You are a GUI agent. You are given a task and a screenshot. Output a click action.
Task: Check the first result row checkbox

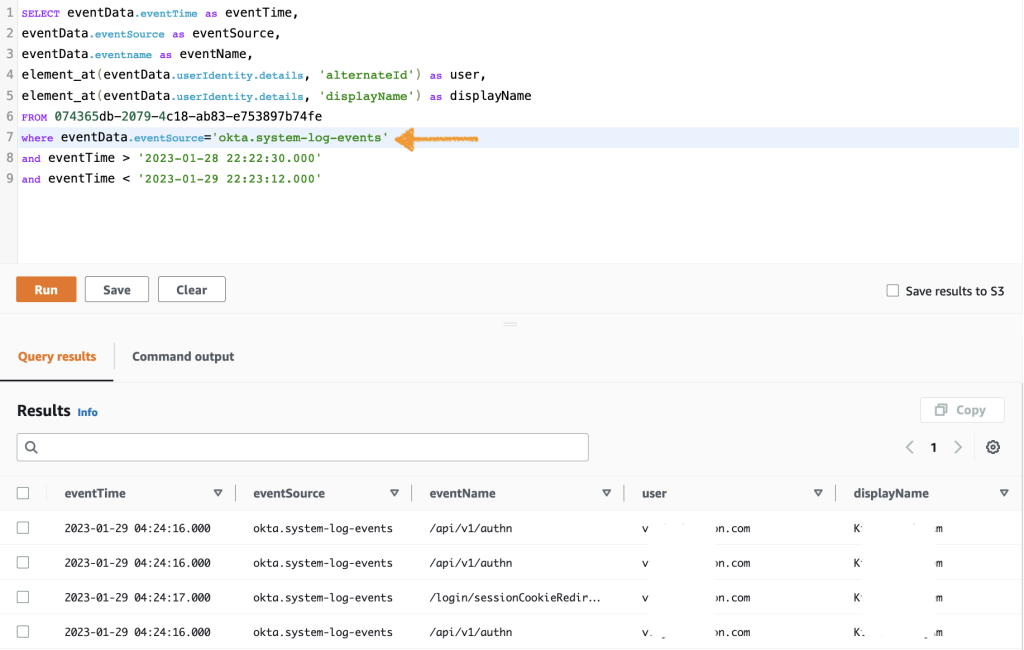[24, 528]
